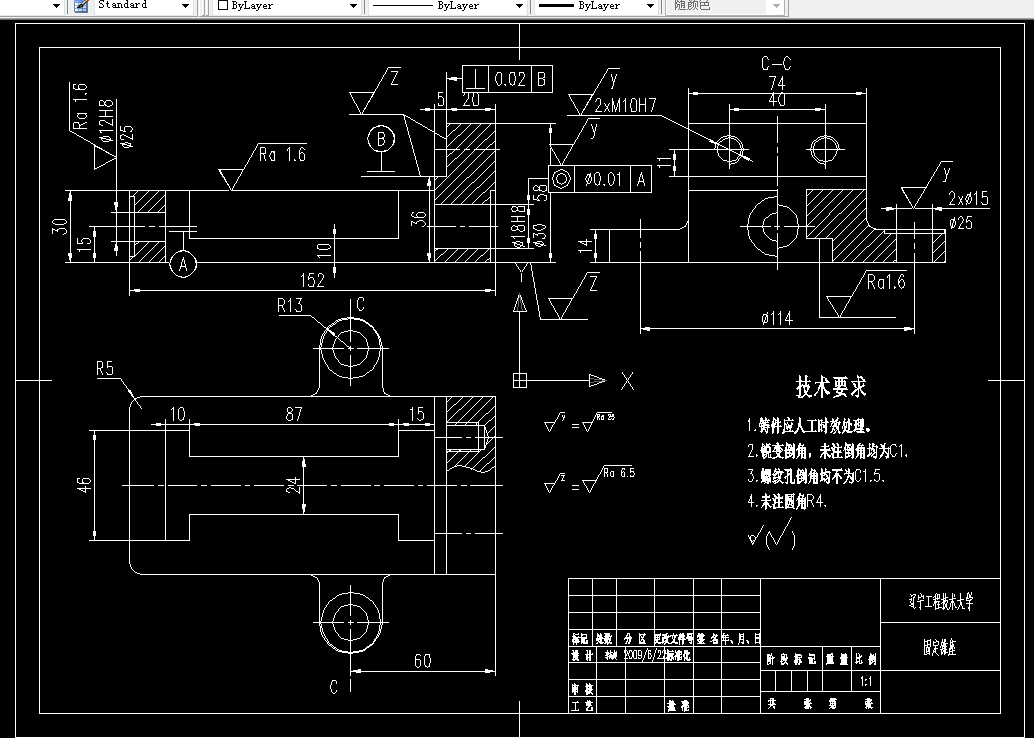Click the UCS origin icon

click(518, 380)
